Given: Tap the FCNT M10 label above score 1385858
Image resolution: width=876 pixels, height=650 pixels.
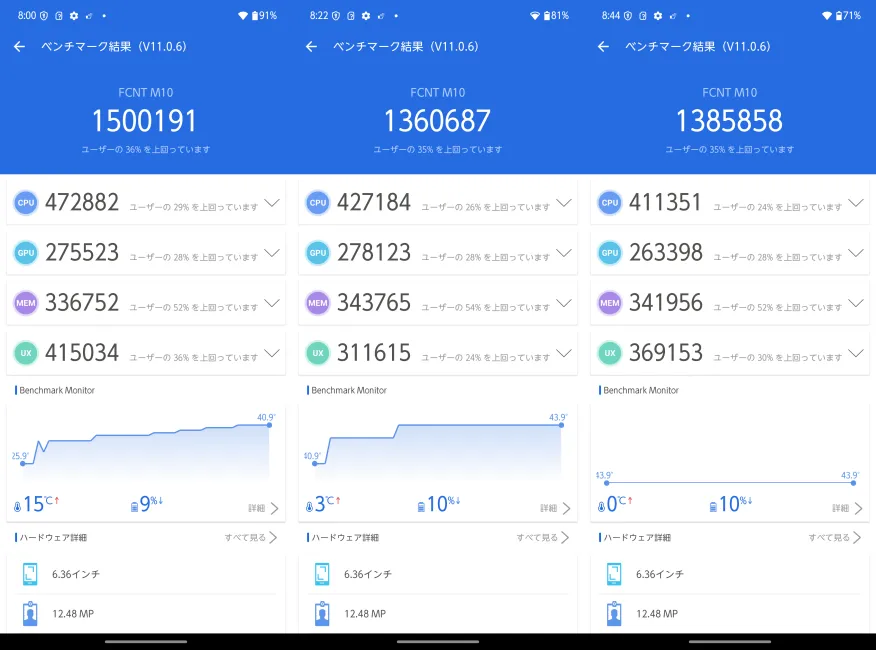Looking at the screenshot, I should (x=730, y=92).
